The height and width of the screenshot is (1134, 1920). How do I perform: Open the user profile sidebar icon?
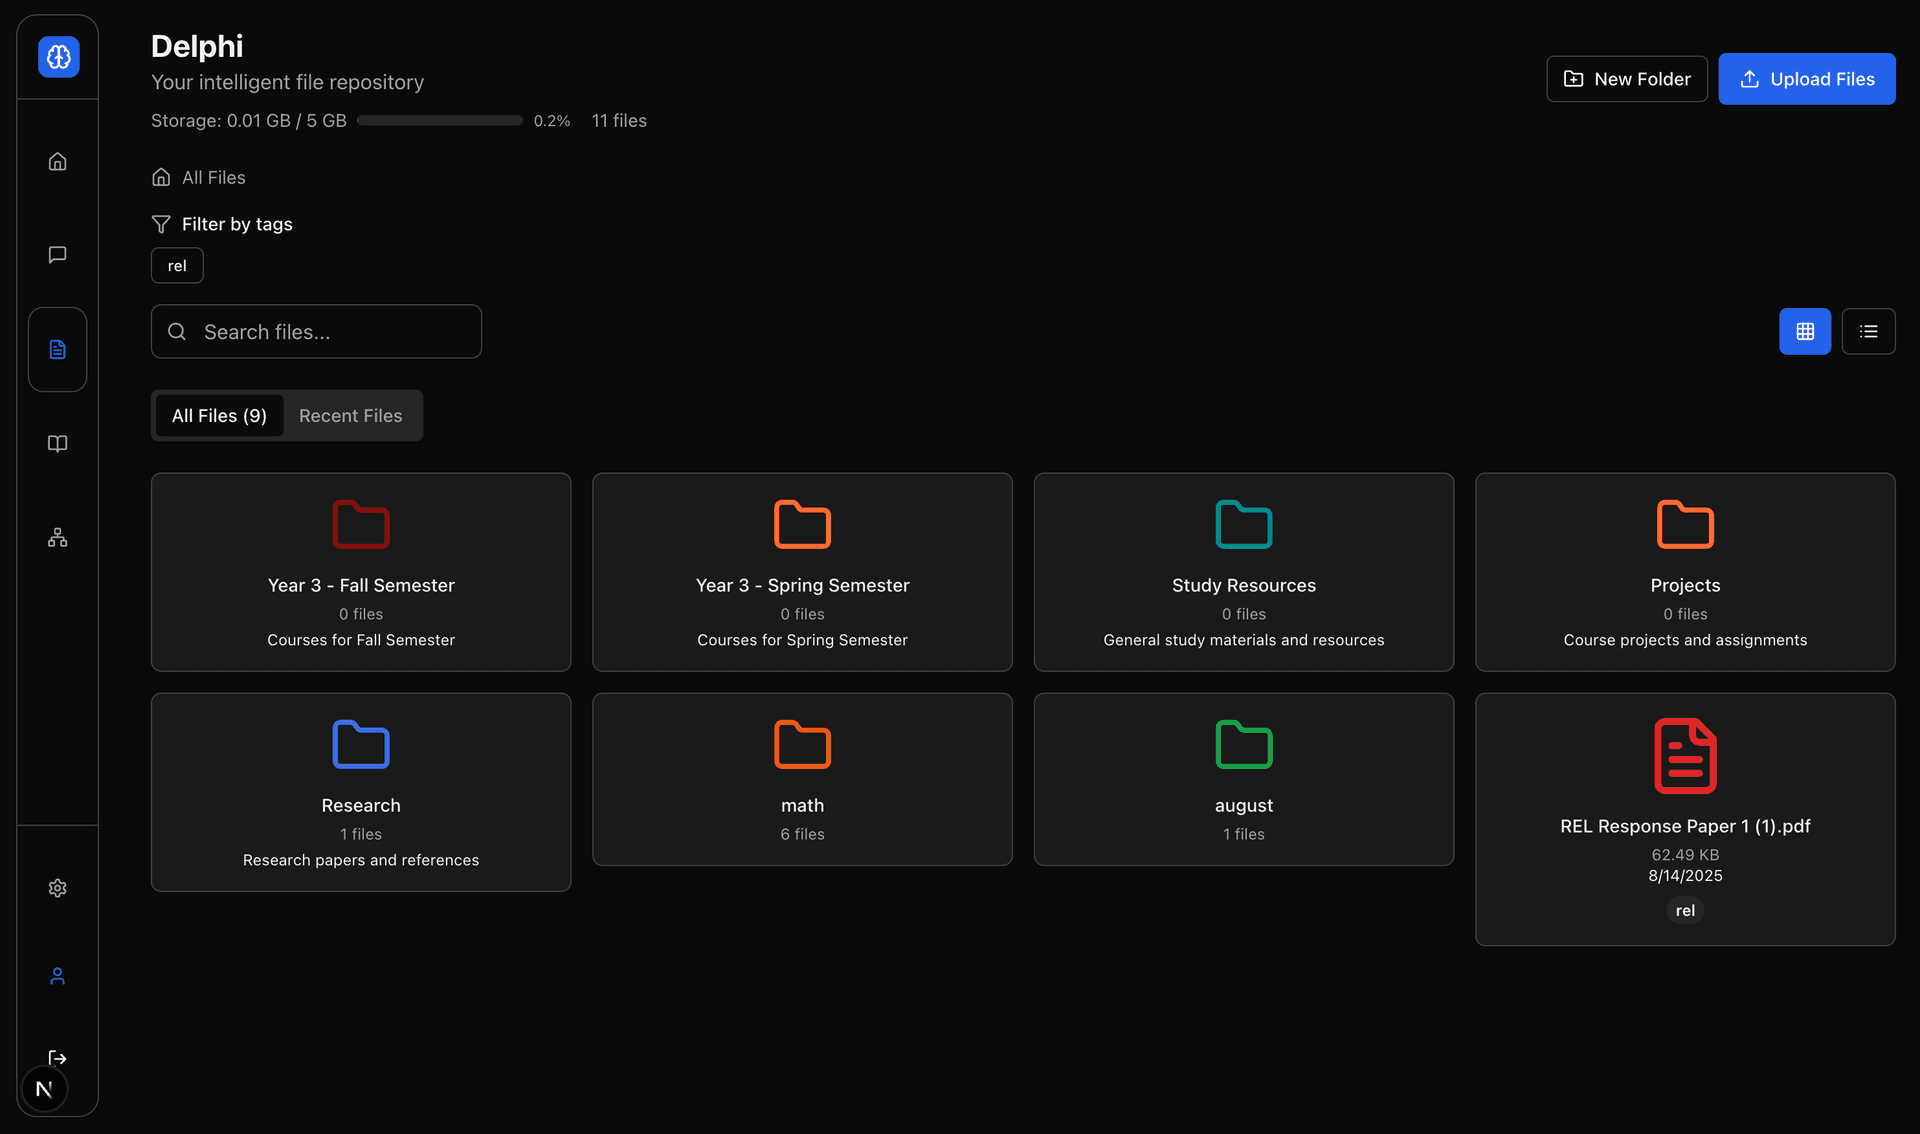click(58, 976)
